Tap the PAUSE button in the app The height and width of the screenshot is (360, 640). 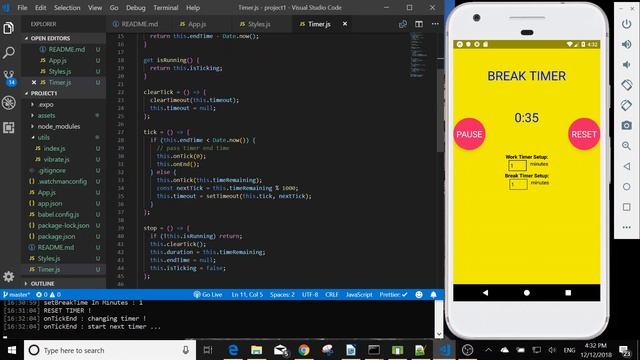[469, 134]
